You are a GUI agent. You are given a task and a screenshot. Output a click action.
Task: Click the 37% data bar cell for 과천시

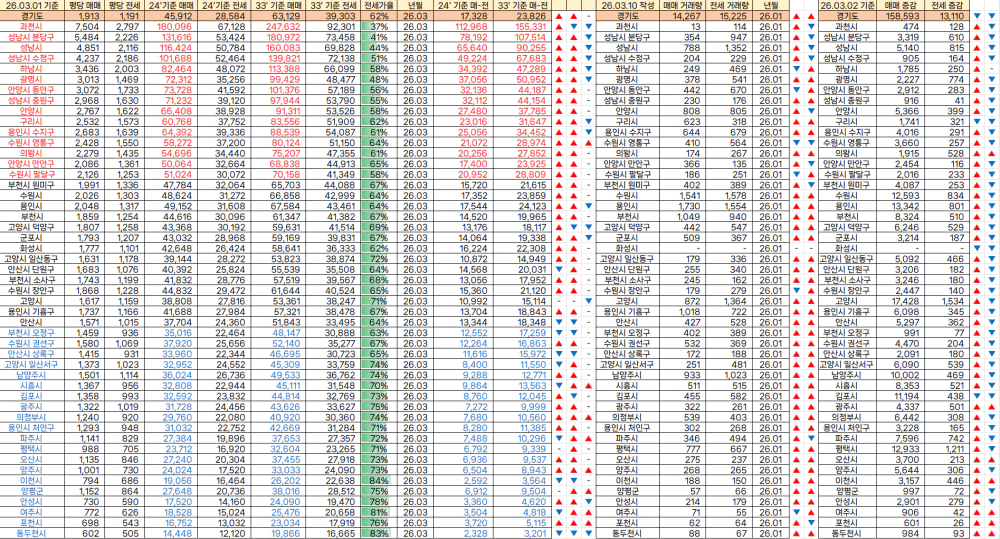[378, 27]
